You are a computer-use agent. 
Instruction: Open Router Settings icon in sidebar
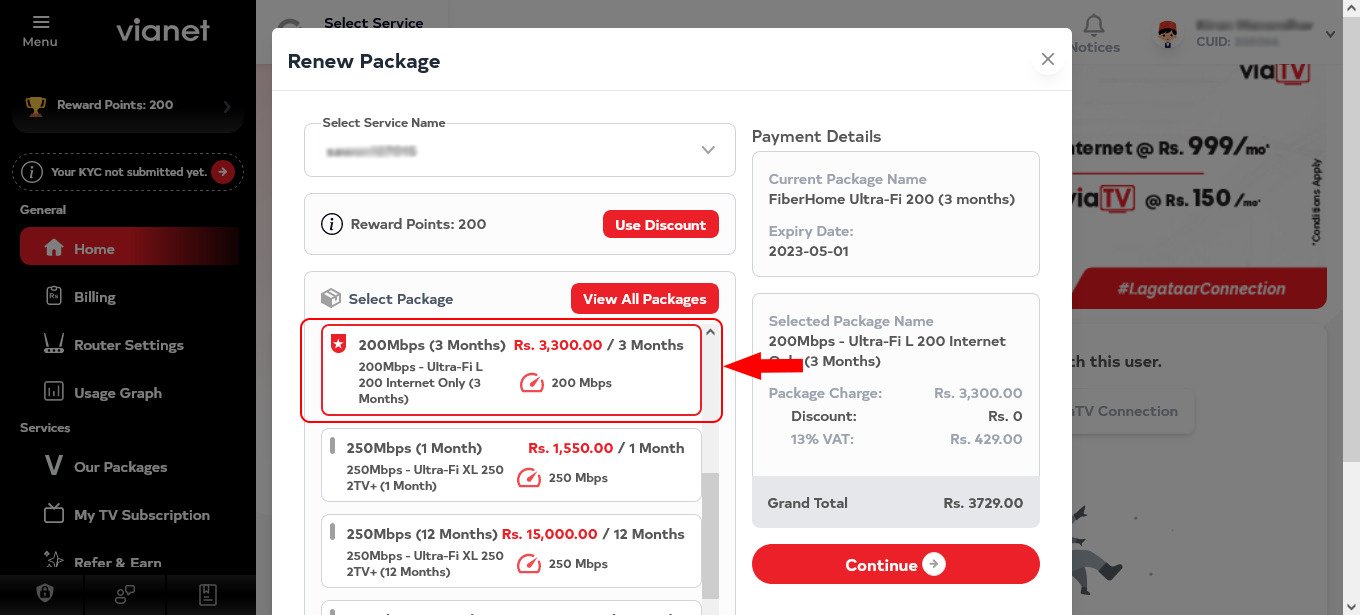54,345
